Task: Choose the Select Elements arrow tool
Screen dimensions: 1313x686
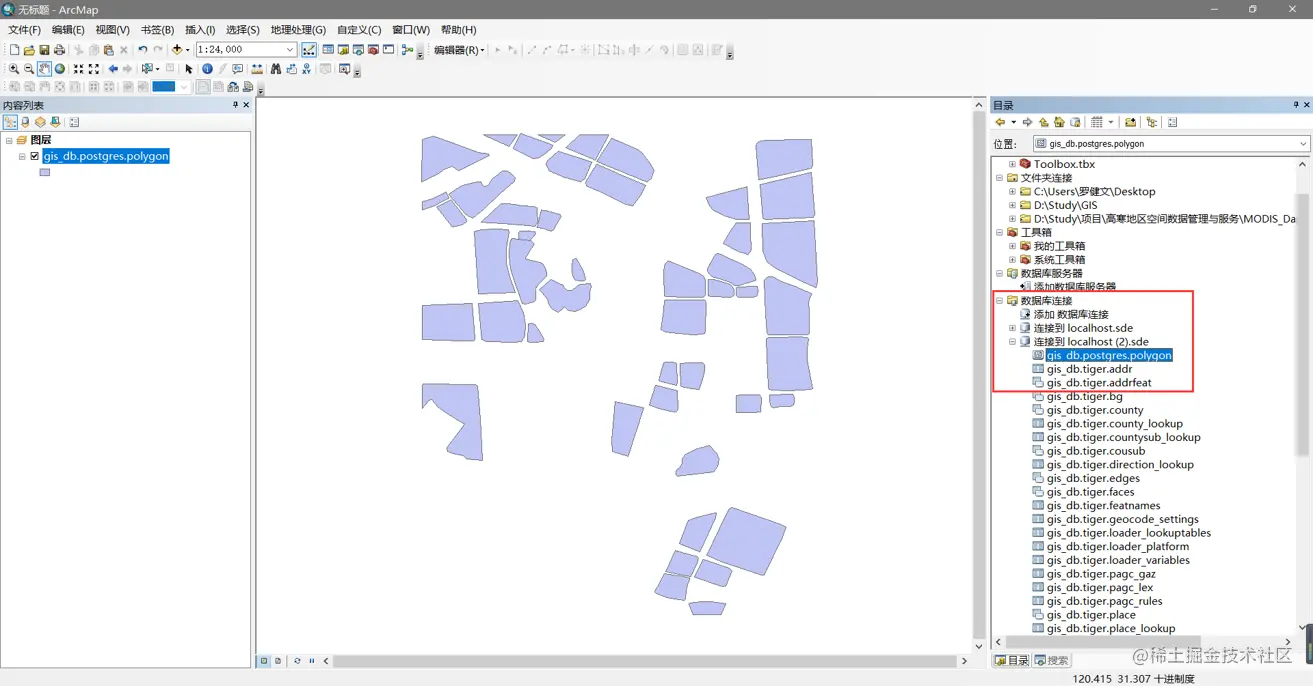Action: point(189,69)
